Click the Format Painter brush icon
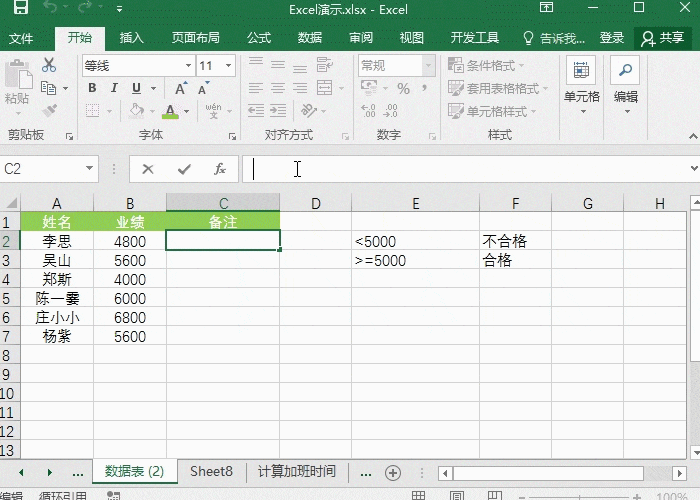700x500 pixels. [x=49, y=110]
